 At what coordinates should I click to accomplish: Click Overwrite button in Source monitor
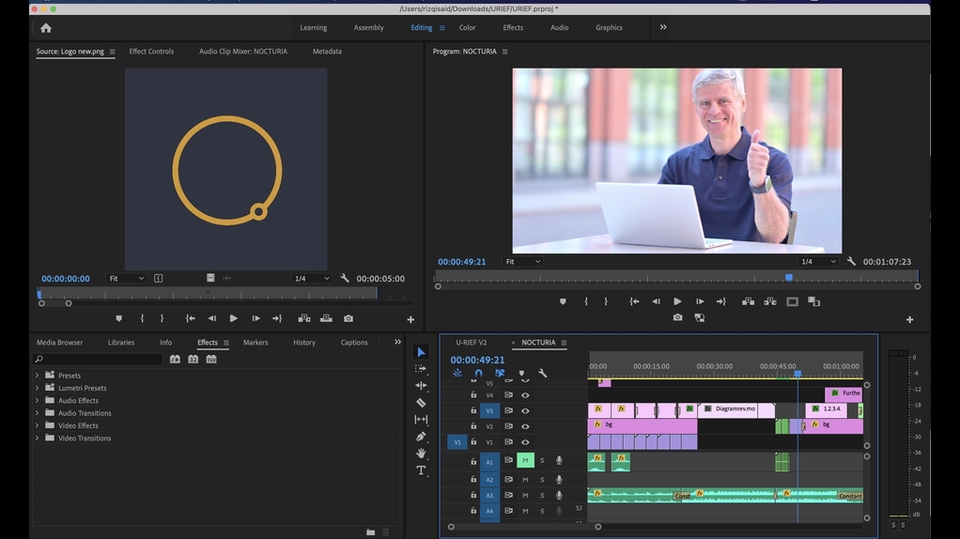(x=326, y=318)
